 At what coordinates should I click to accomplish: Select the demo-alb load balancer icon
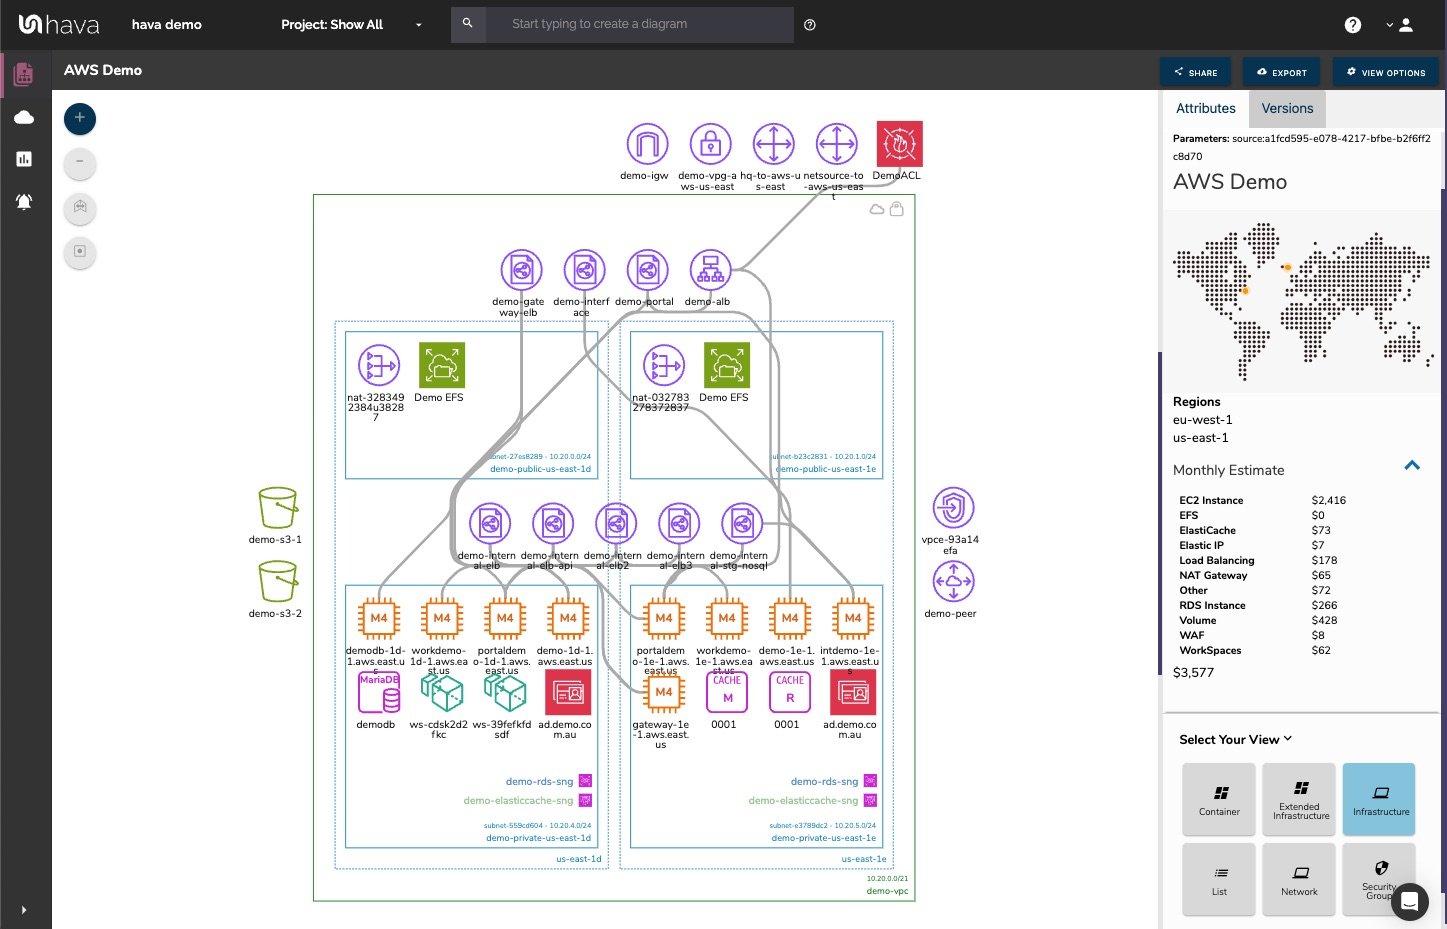tap(710, 268)
